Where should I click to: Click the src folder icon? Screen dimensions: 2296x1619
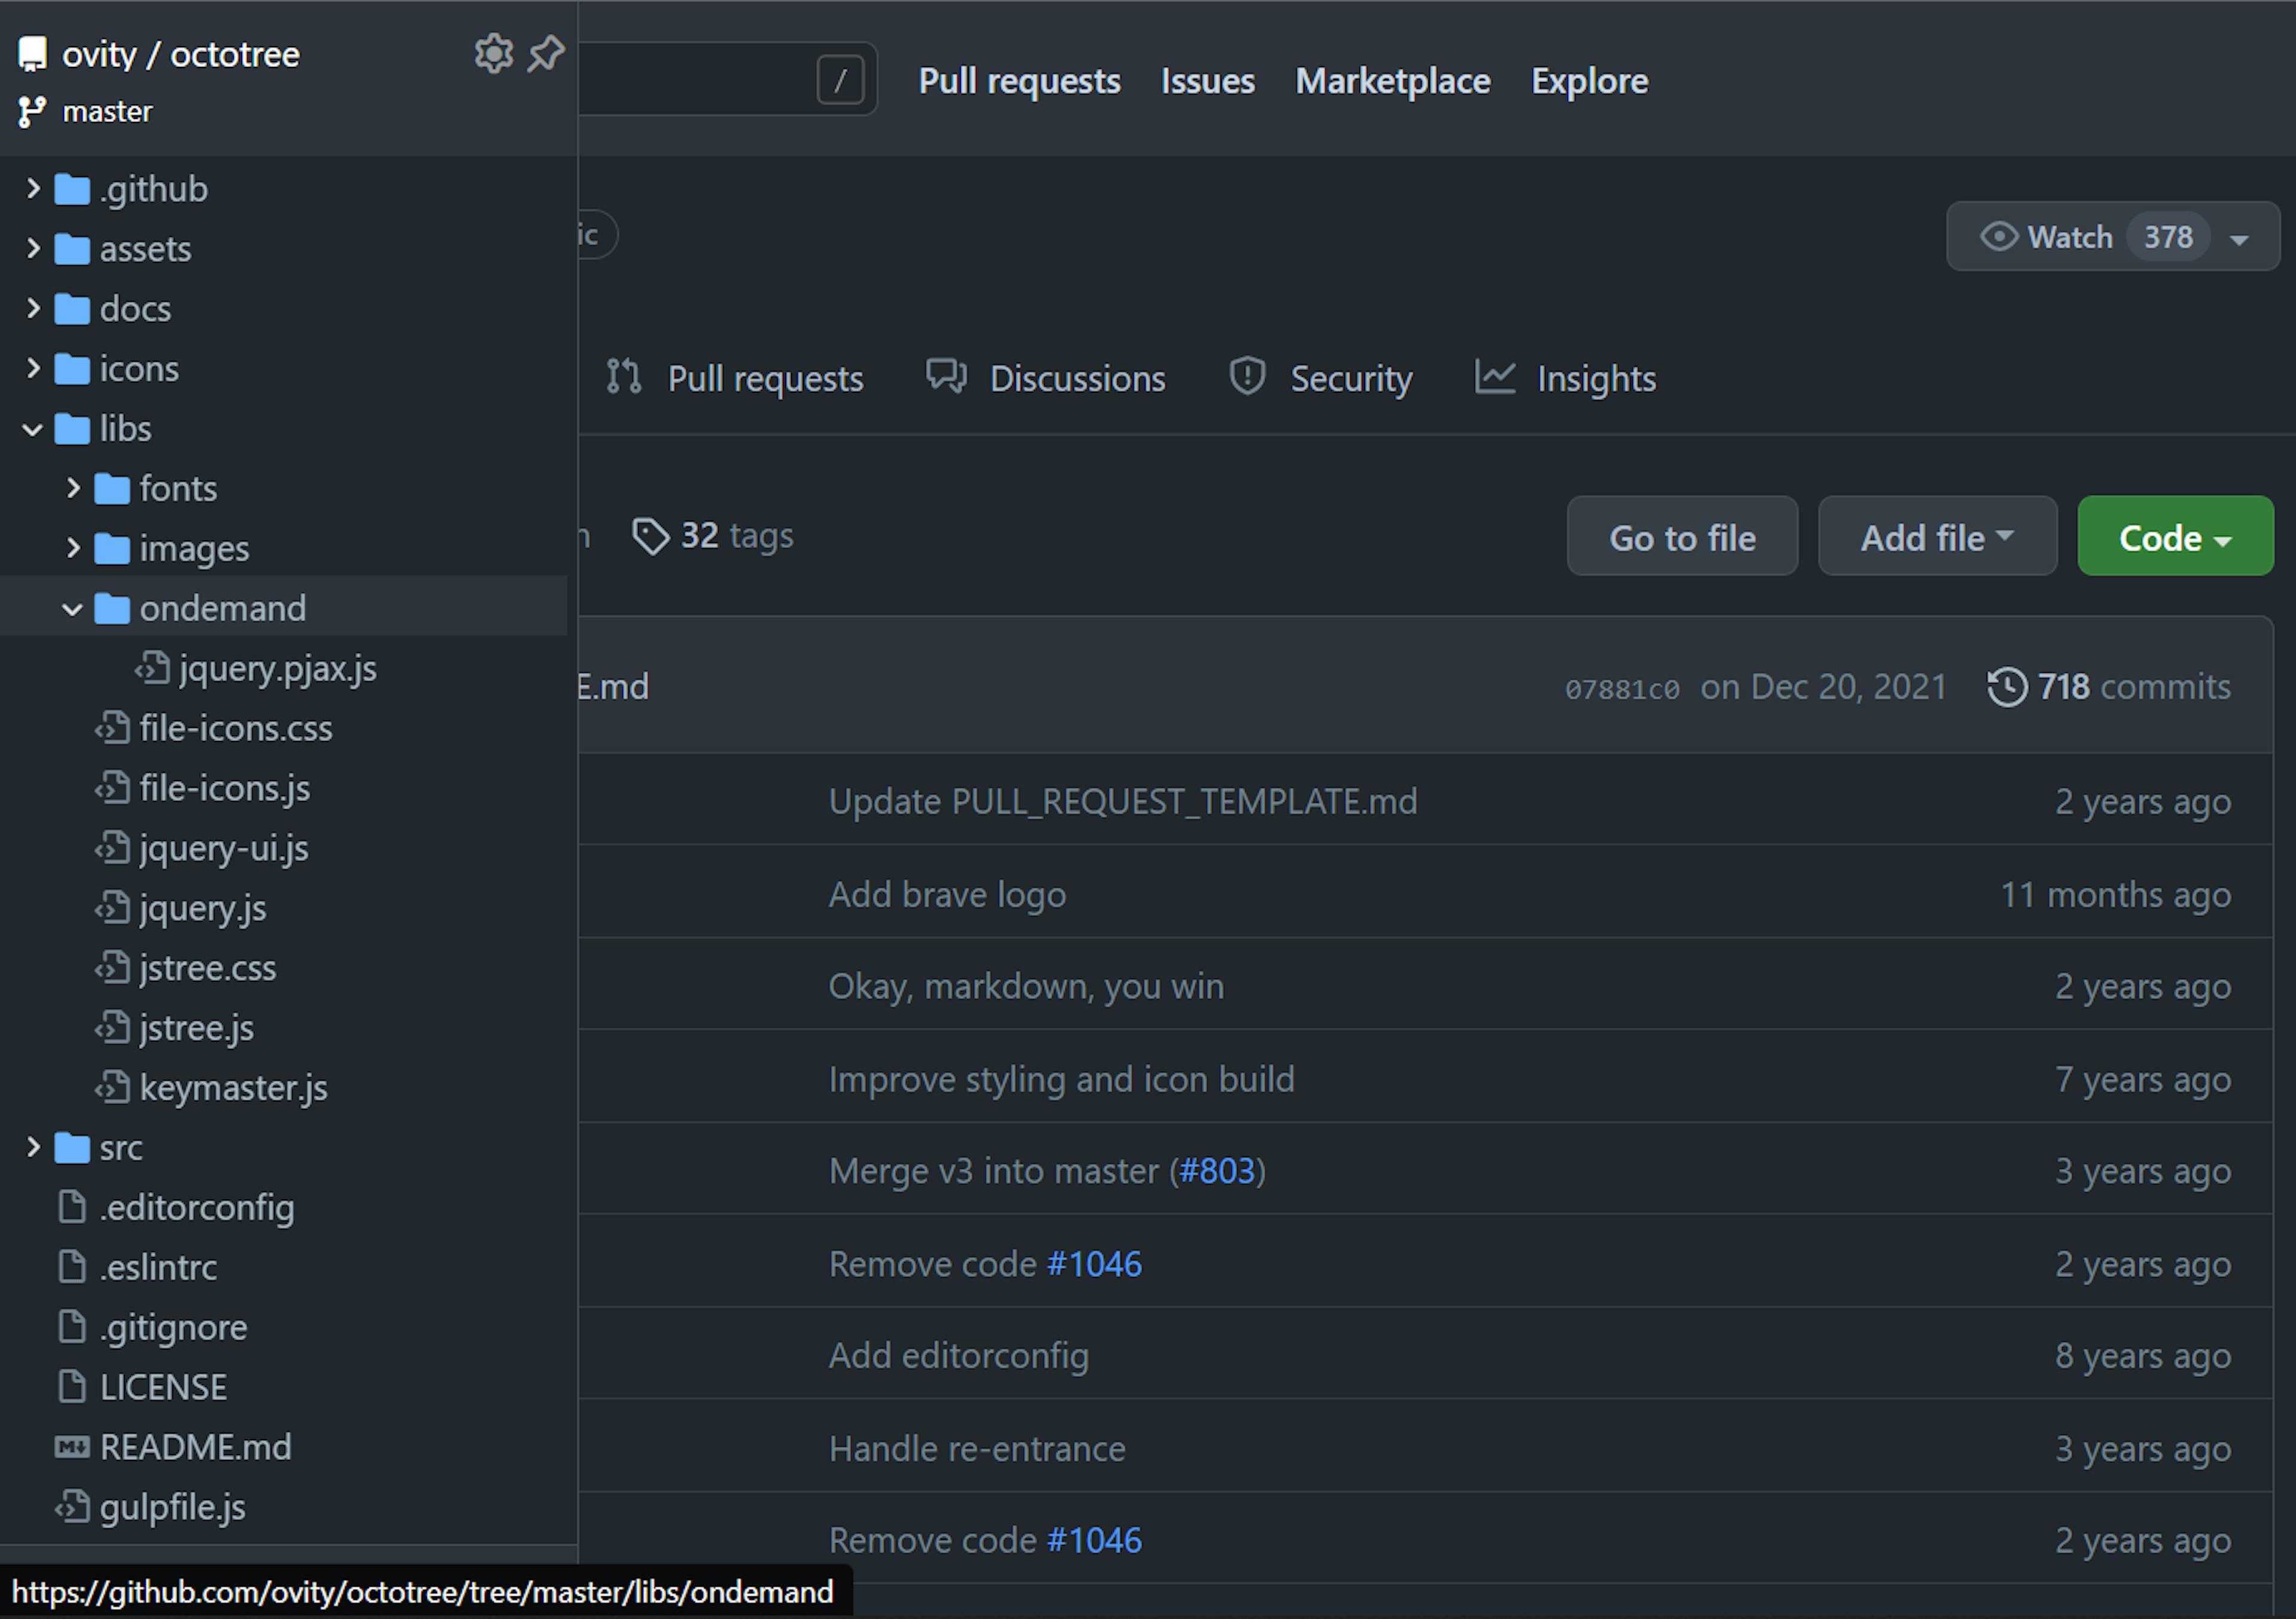click(72, 1148)
